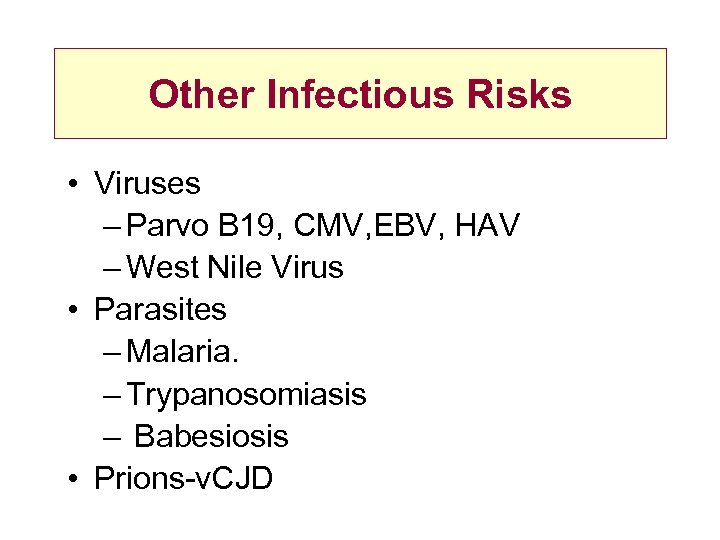This screenshot has height=540, width=720.
Task: Click the "Babesiosis" sub-item
Action: tap(211, 437)
